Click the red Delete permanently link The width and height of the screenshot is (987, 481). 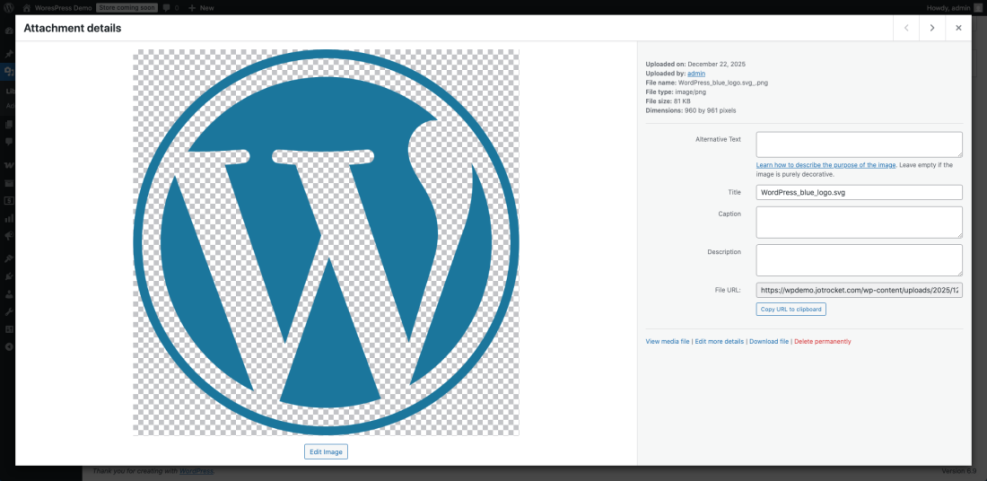click(x=822, y=341)
